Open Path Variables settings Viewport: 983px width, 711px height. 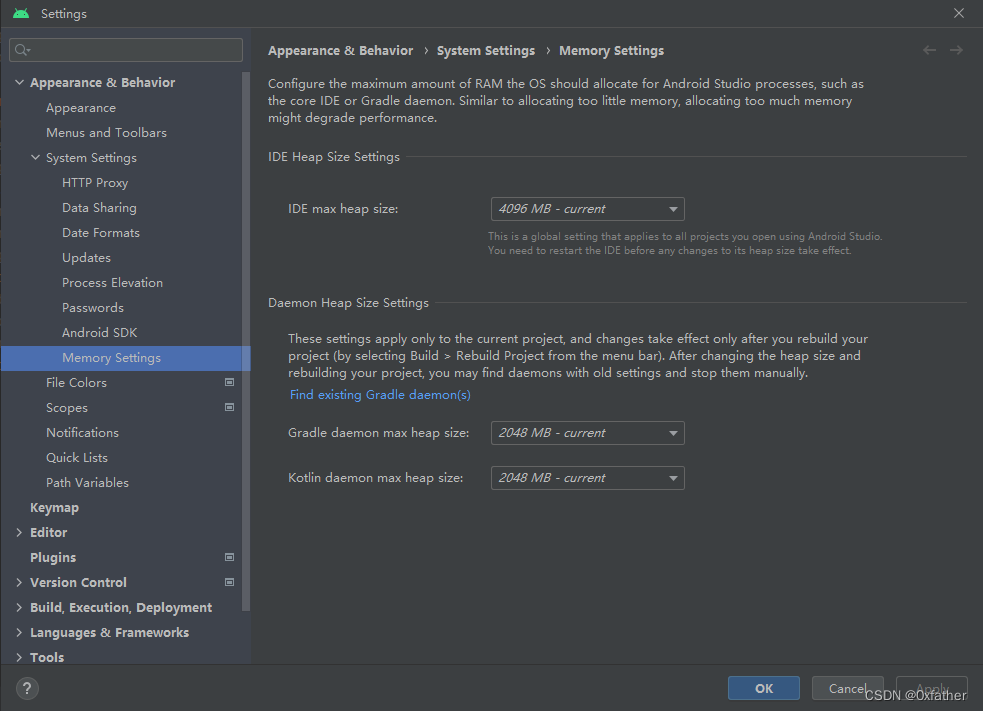coord(87,483)
